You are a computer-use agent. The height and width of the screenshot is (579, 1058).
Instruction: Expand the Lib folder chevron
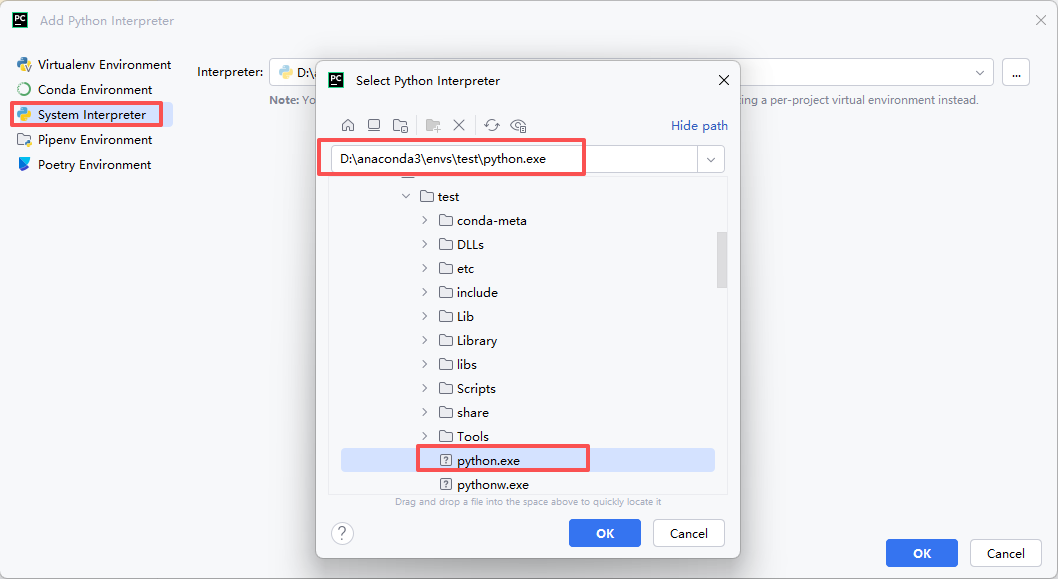(424, 316)
